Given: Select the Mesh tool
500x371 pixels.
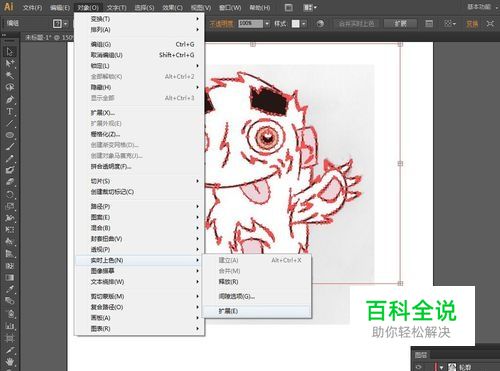Looking at the screenshot, I should pyautogui.click(x=10, y=266).
